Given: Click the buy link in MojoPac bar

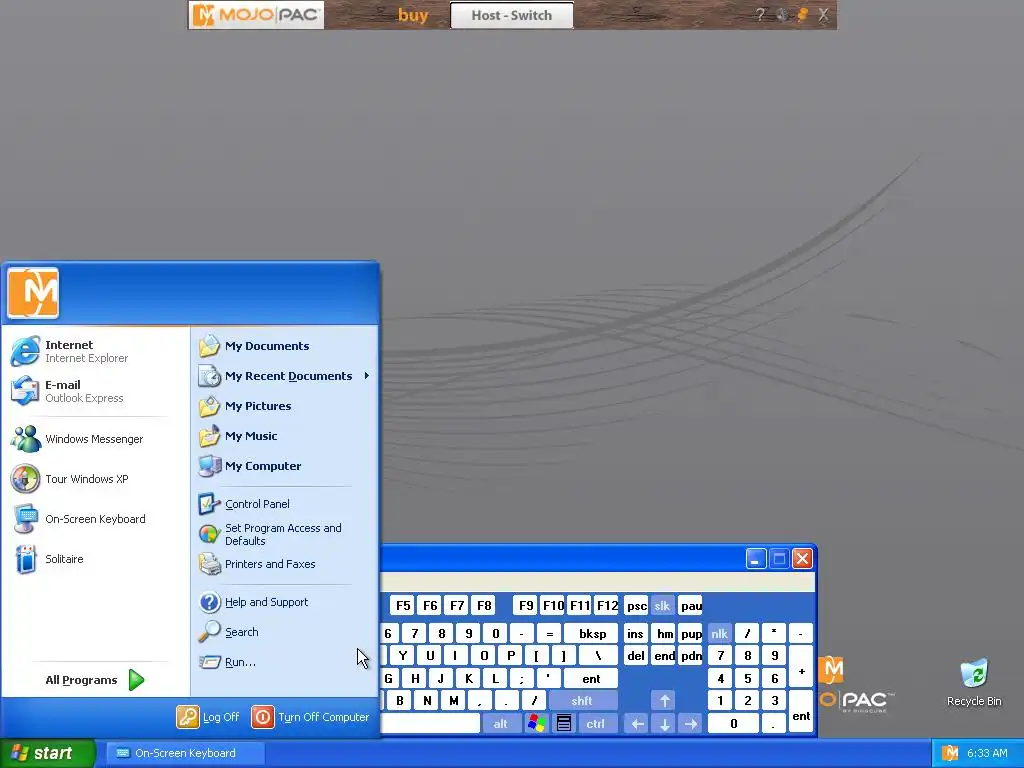Looking at the screenshot, I should (x=413, y=15).
